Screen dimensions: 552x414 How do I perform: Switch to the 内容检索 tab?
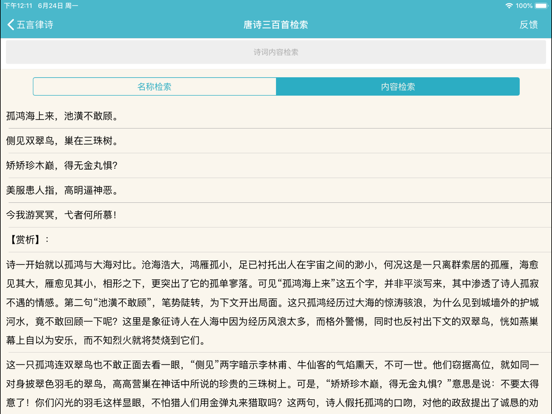[398, 87]
